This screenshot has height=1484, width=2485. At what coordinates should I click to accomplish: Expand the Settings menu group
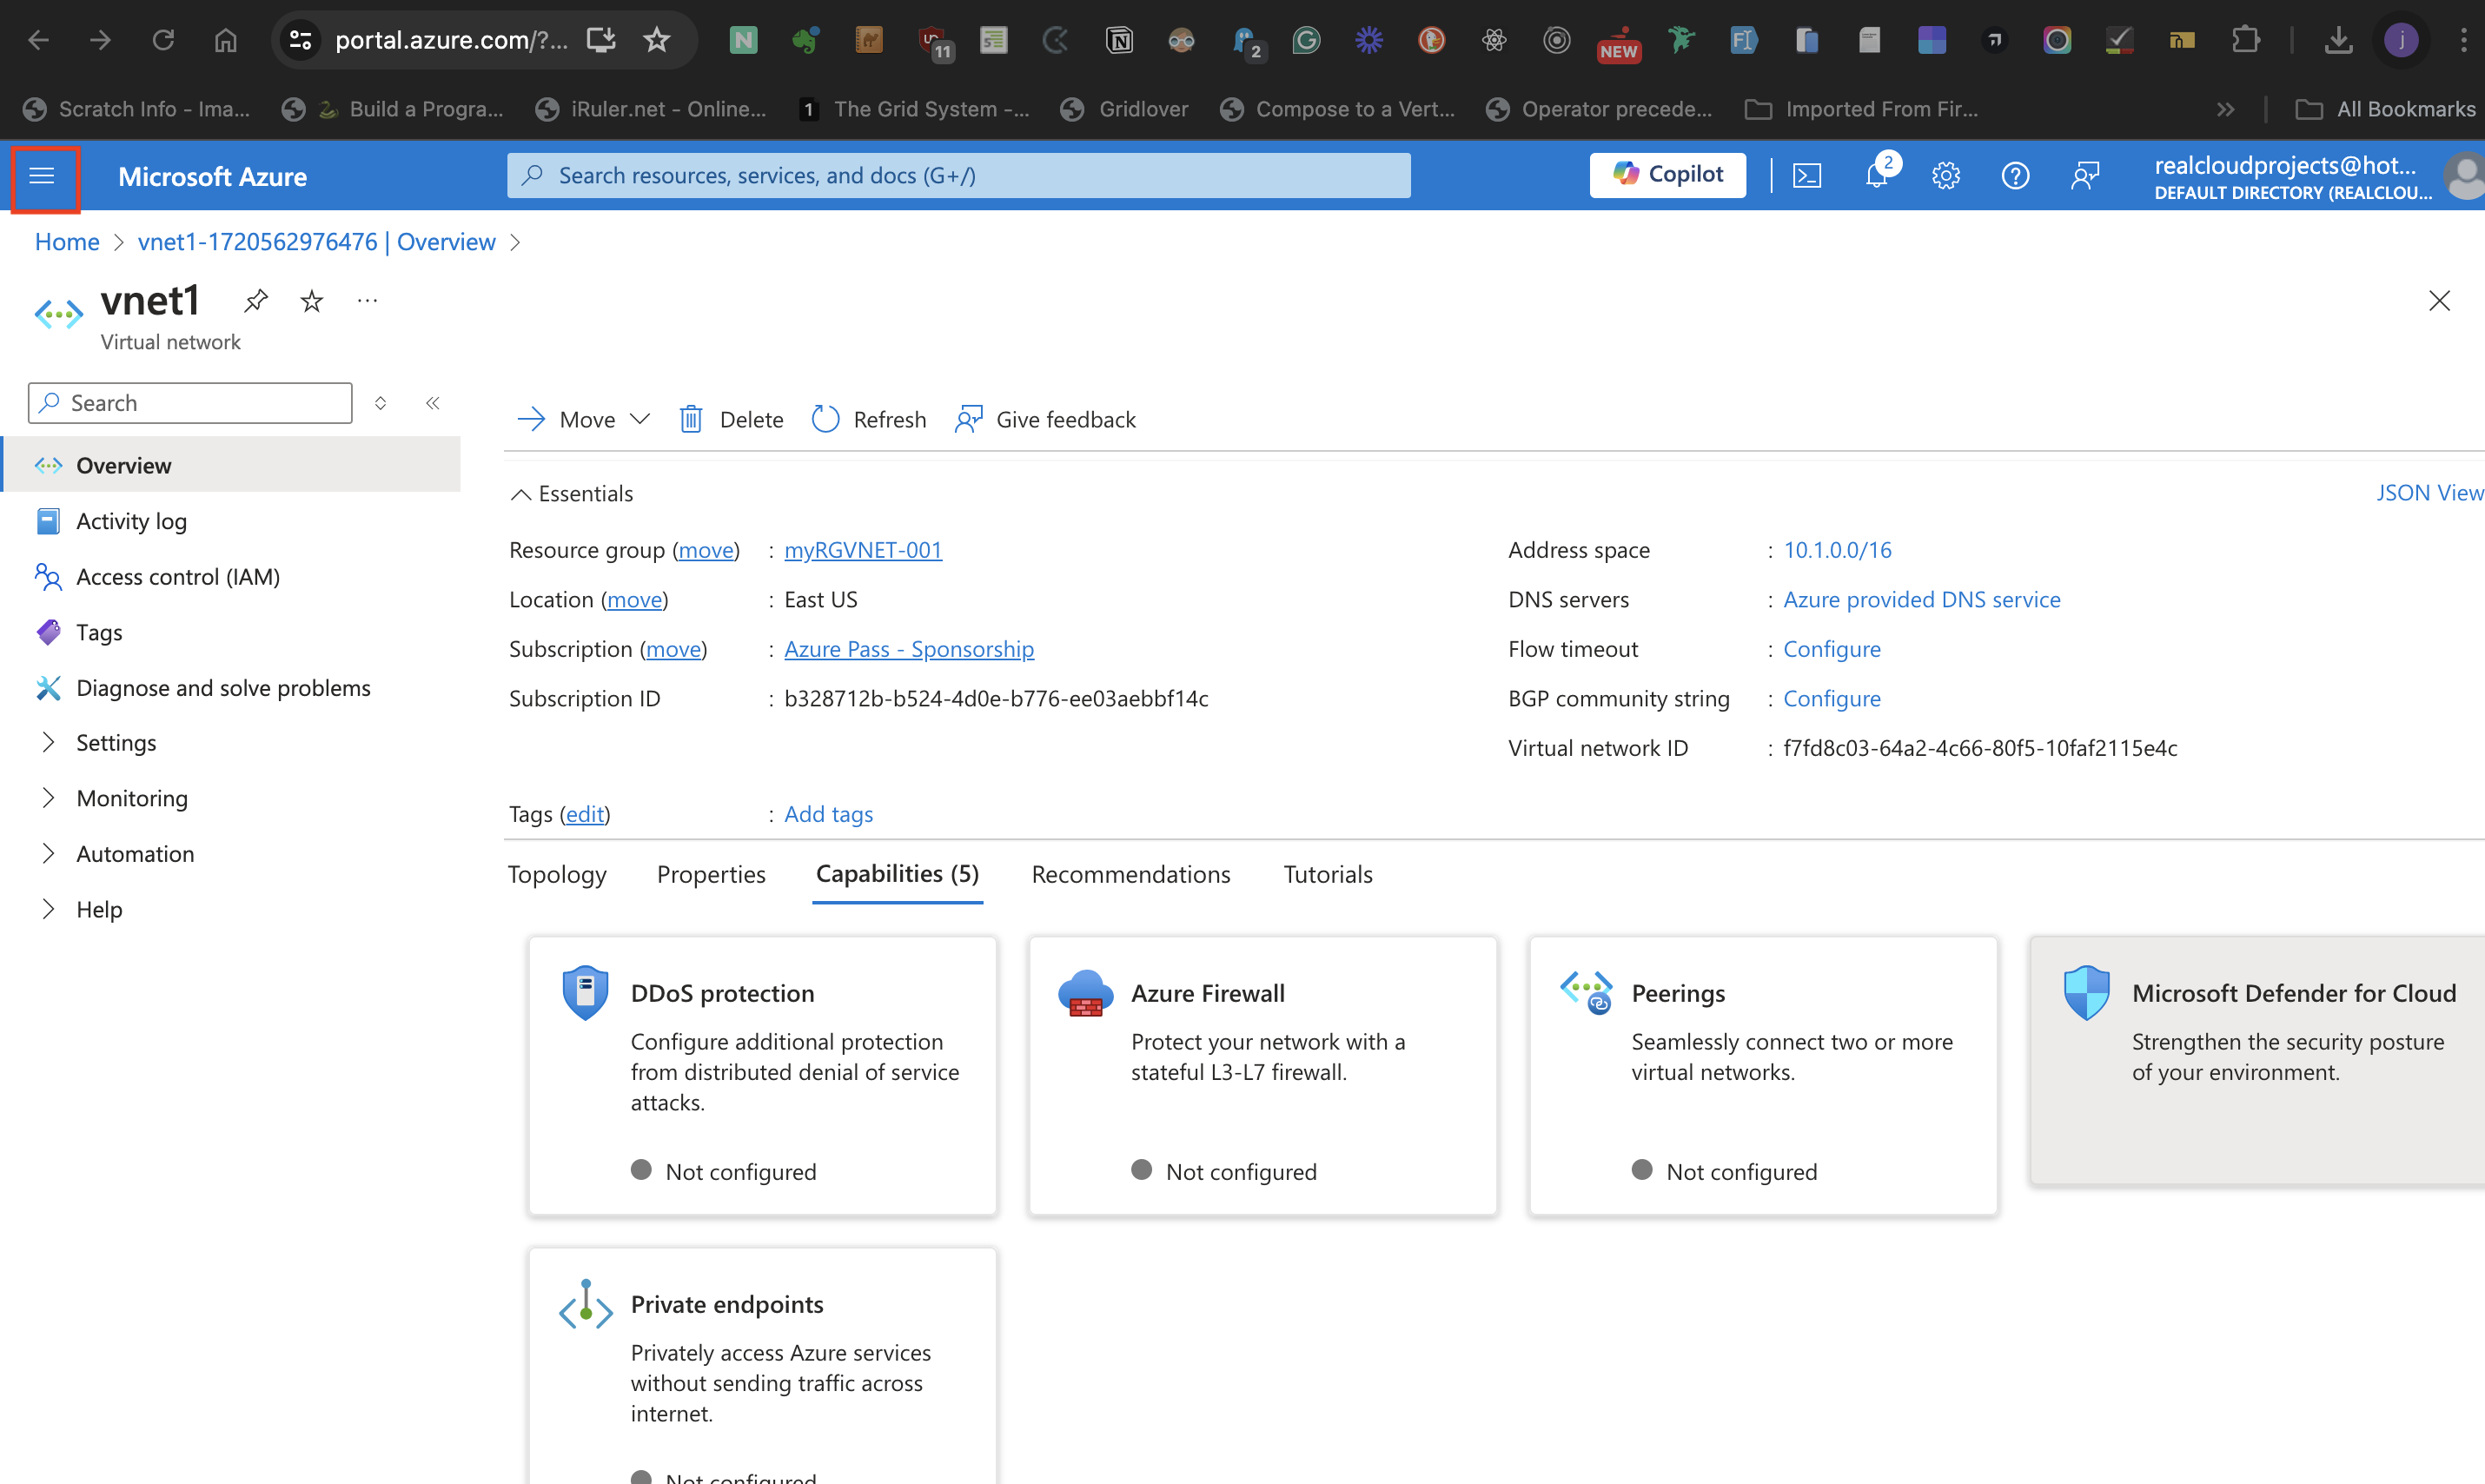47,742
